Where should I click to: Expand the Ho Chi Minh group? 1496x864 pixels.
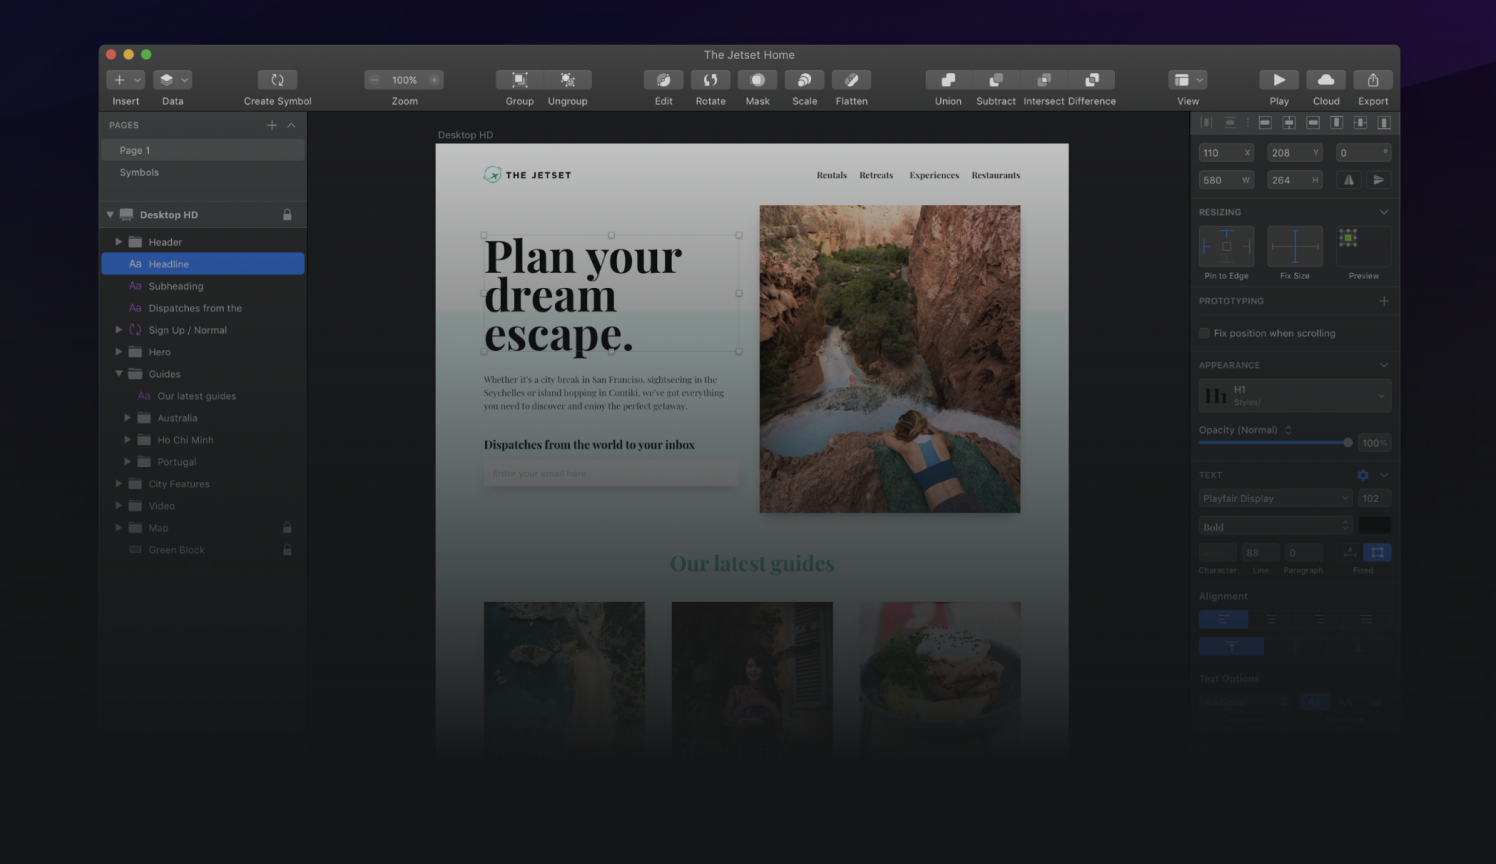click(x=127, y=440)
